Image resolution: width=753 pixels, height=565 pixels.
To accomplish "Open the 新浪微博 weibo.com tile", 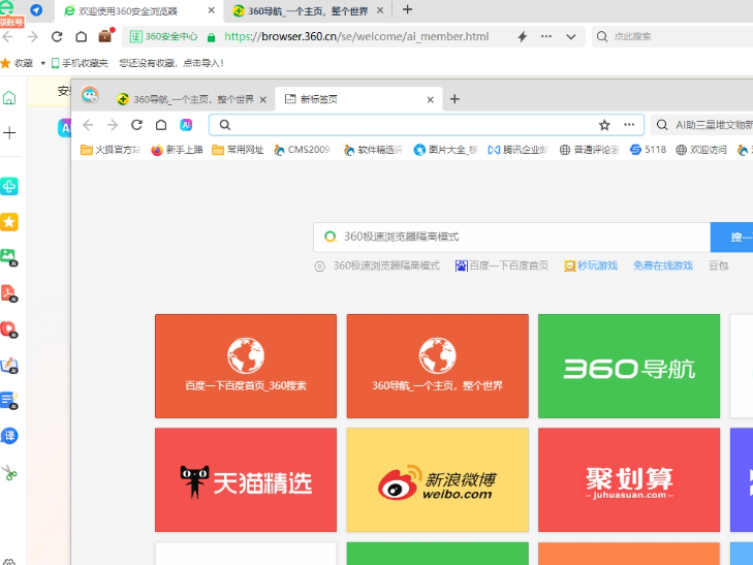I will pos(437,480).
